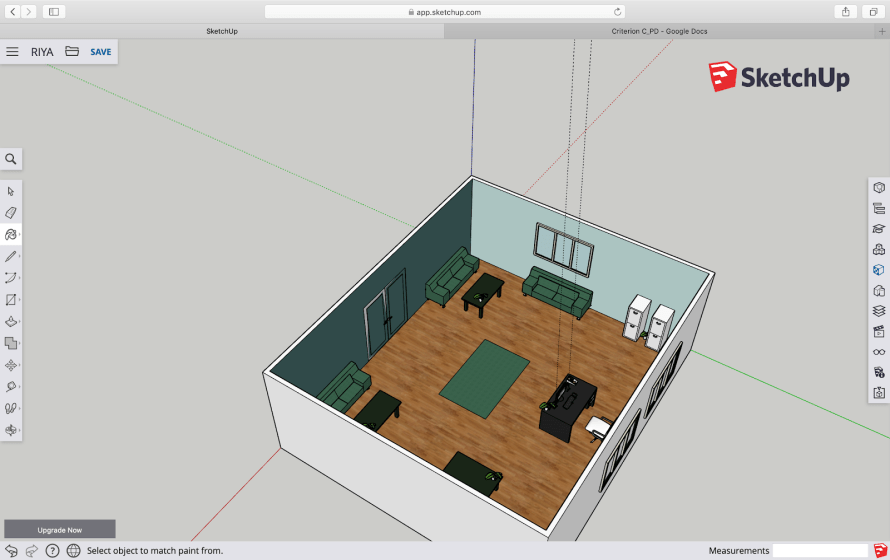The height and width of the screenshot is (560, 890).
Task: Open the Display glasses panel
Action: (x=878, y=352)
